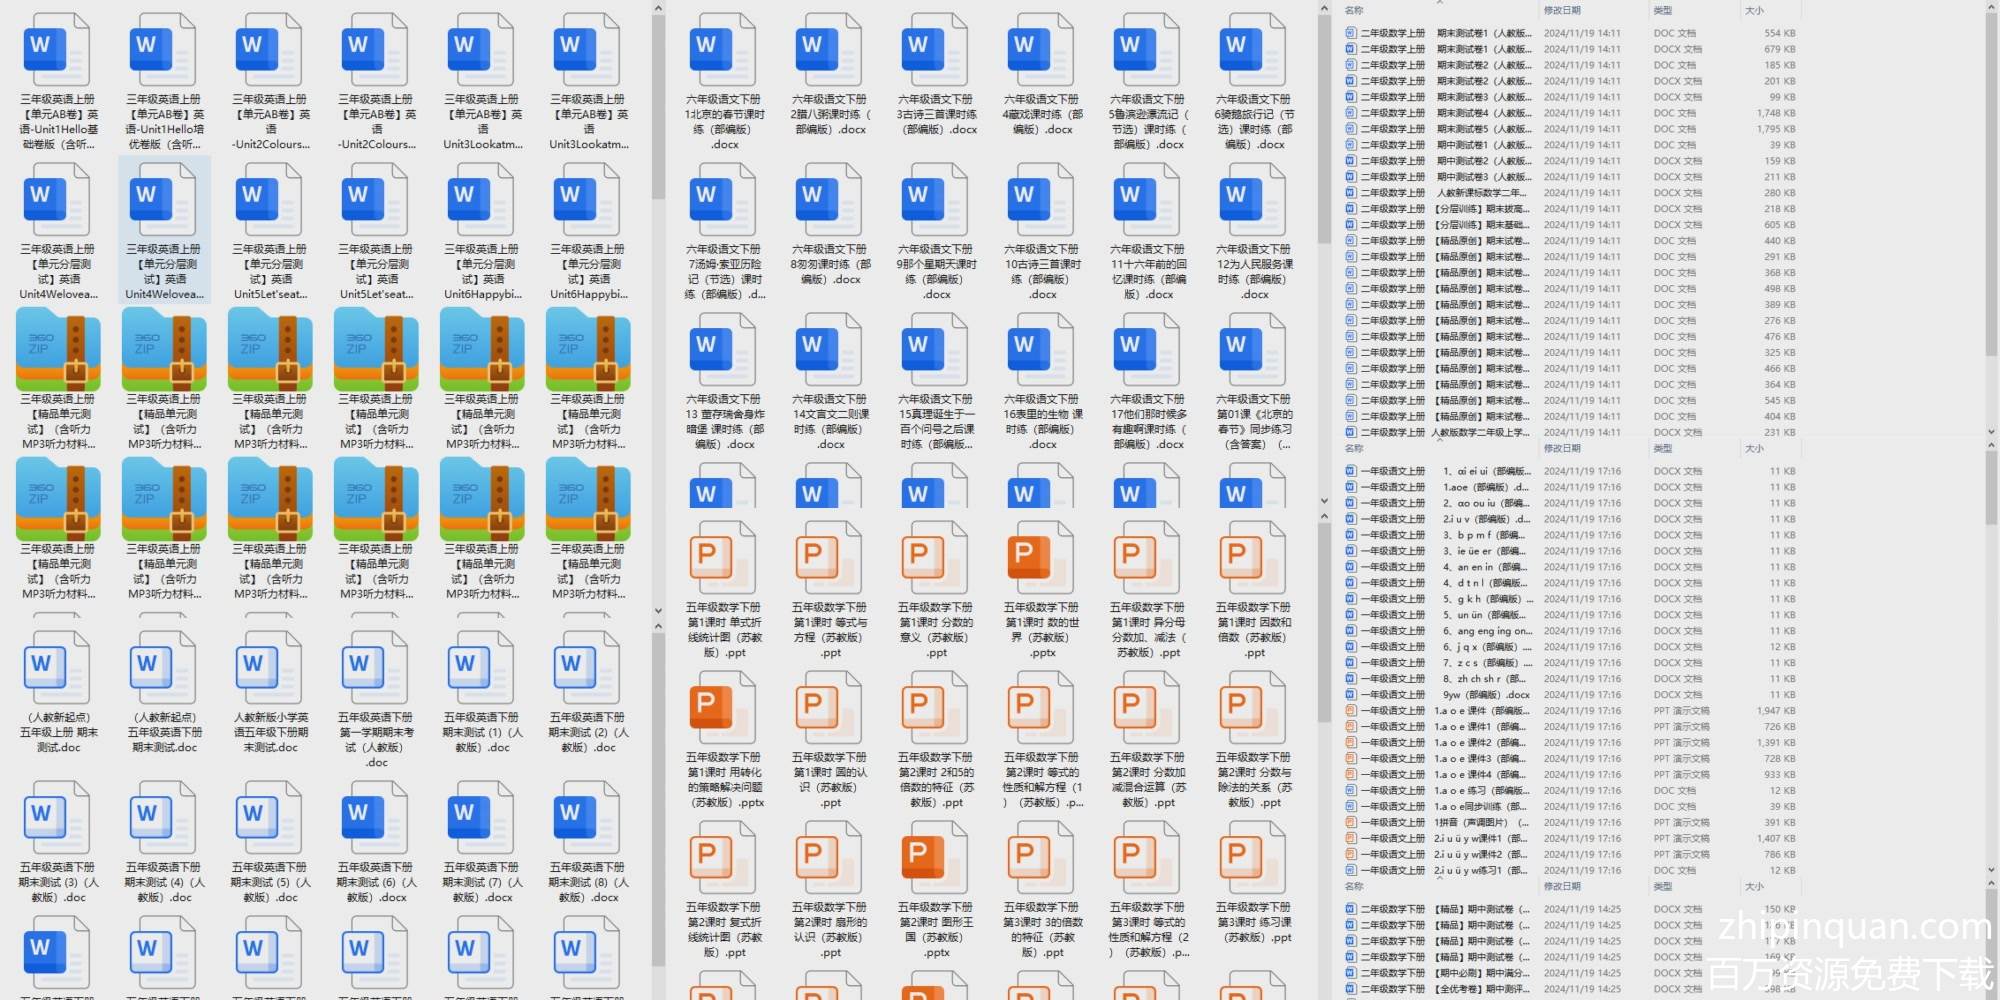Click scroll-down arrow of 三年级英语上册 pane
The image size is (2000, 1000).
658,610
